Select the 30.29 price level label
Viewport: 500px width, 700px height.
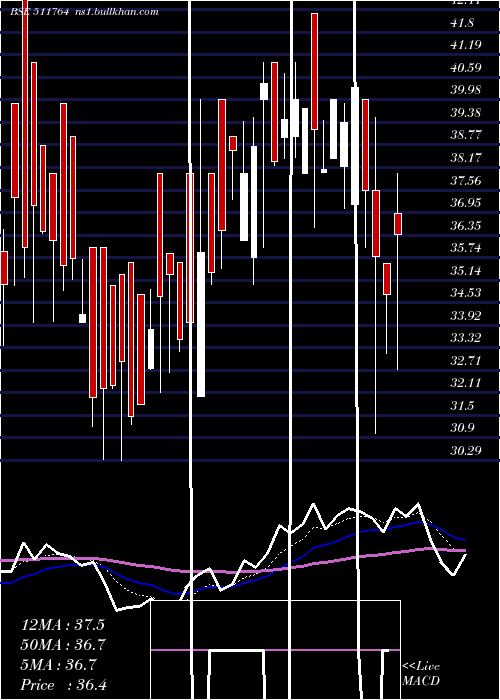[466, 451]
